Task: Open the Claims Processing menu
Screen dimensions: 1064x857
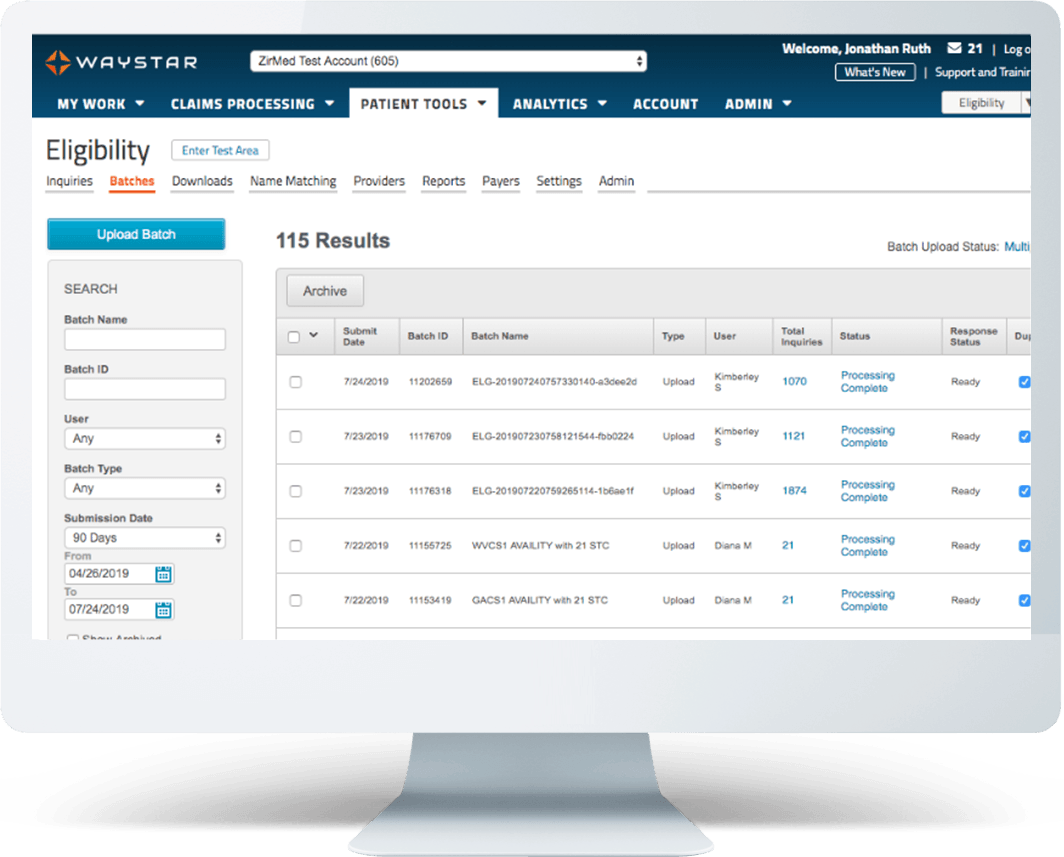Action: pyautogui.click(x=252, y=104)
